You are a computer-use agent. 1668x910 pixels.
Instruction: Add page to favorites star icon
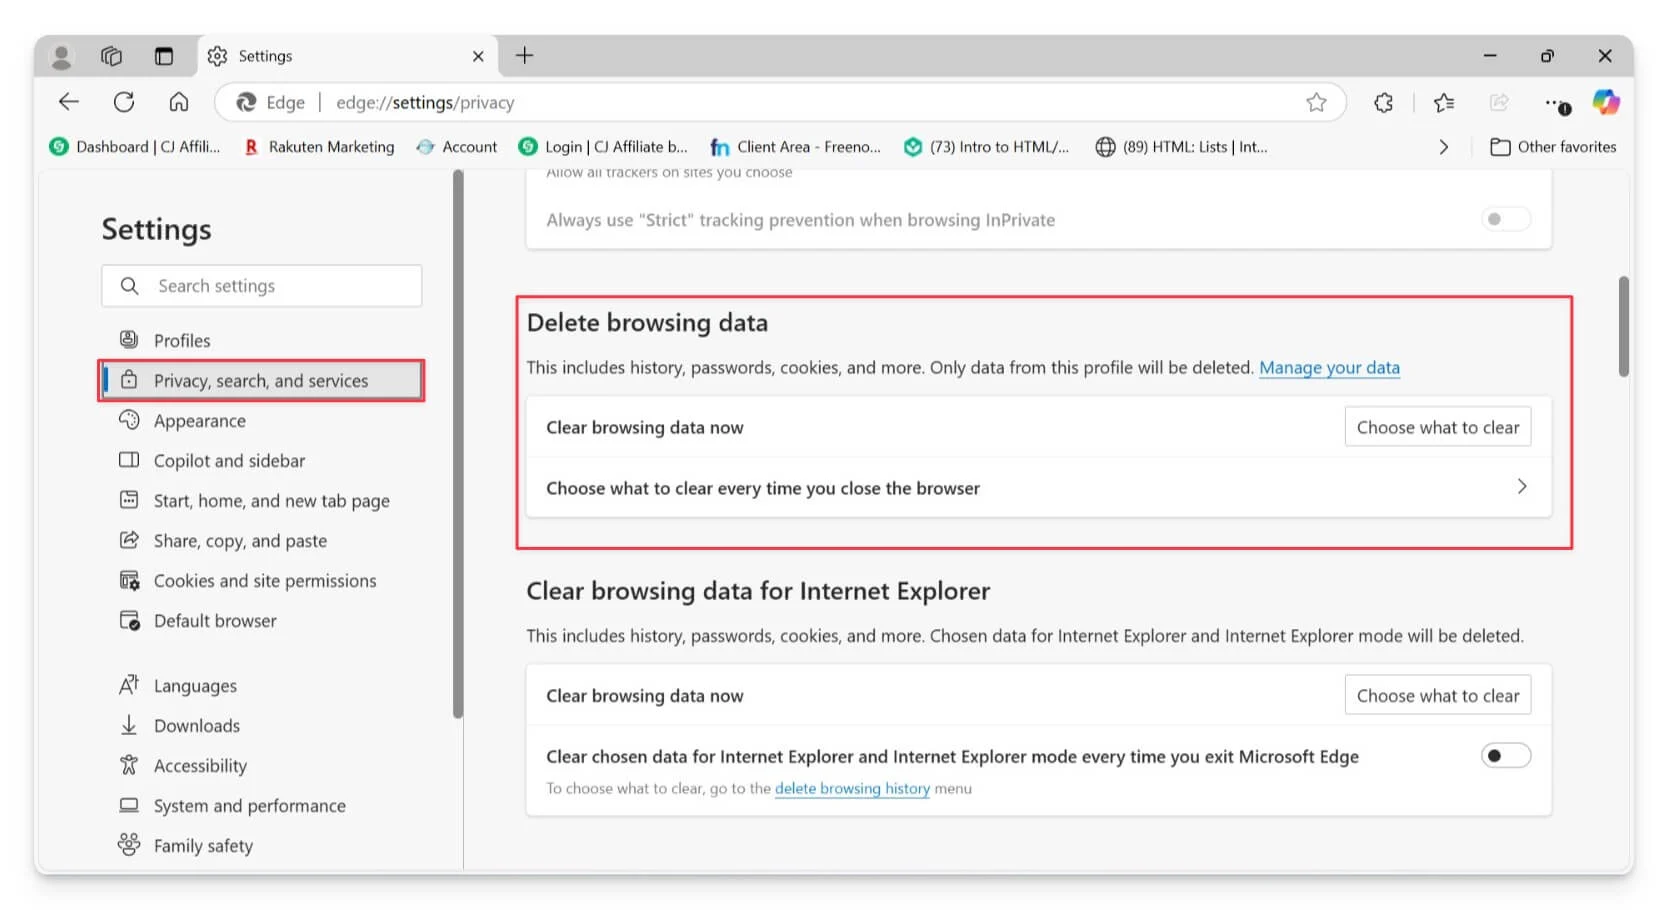click(x=1316, y=102)
